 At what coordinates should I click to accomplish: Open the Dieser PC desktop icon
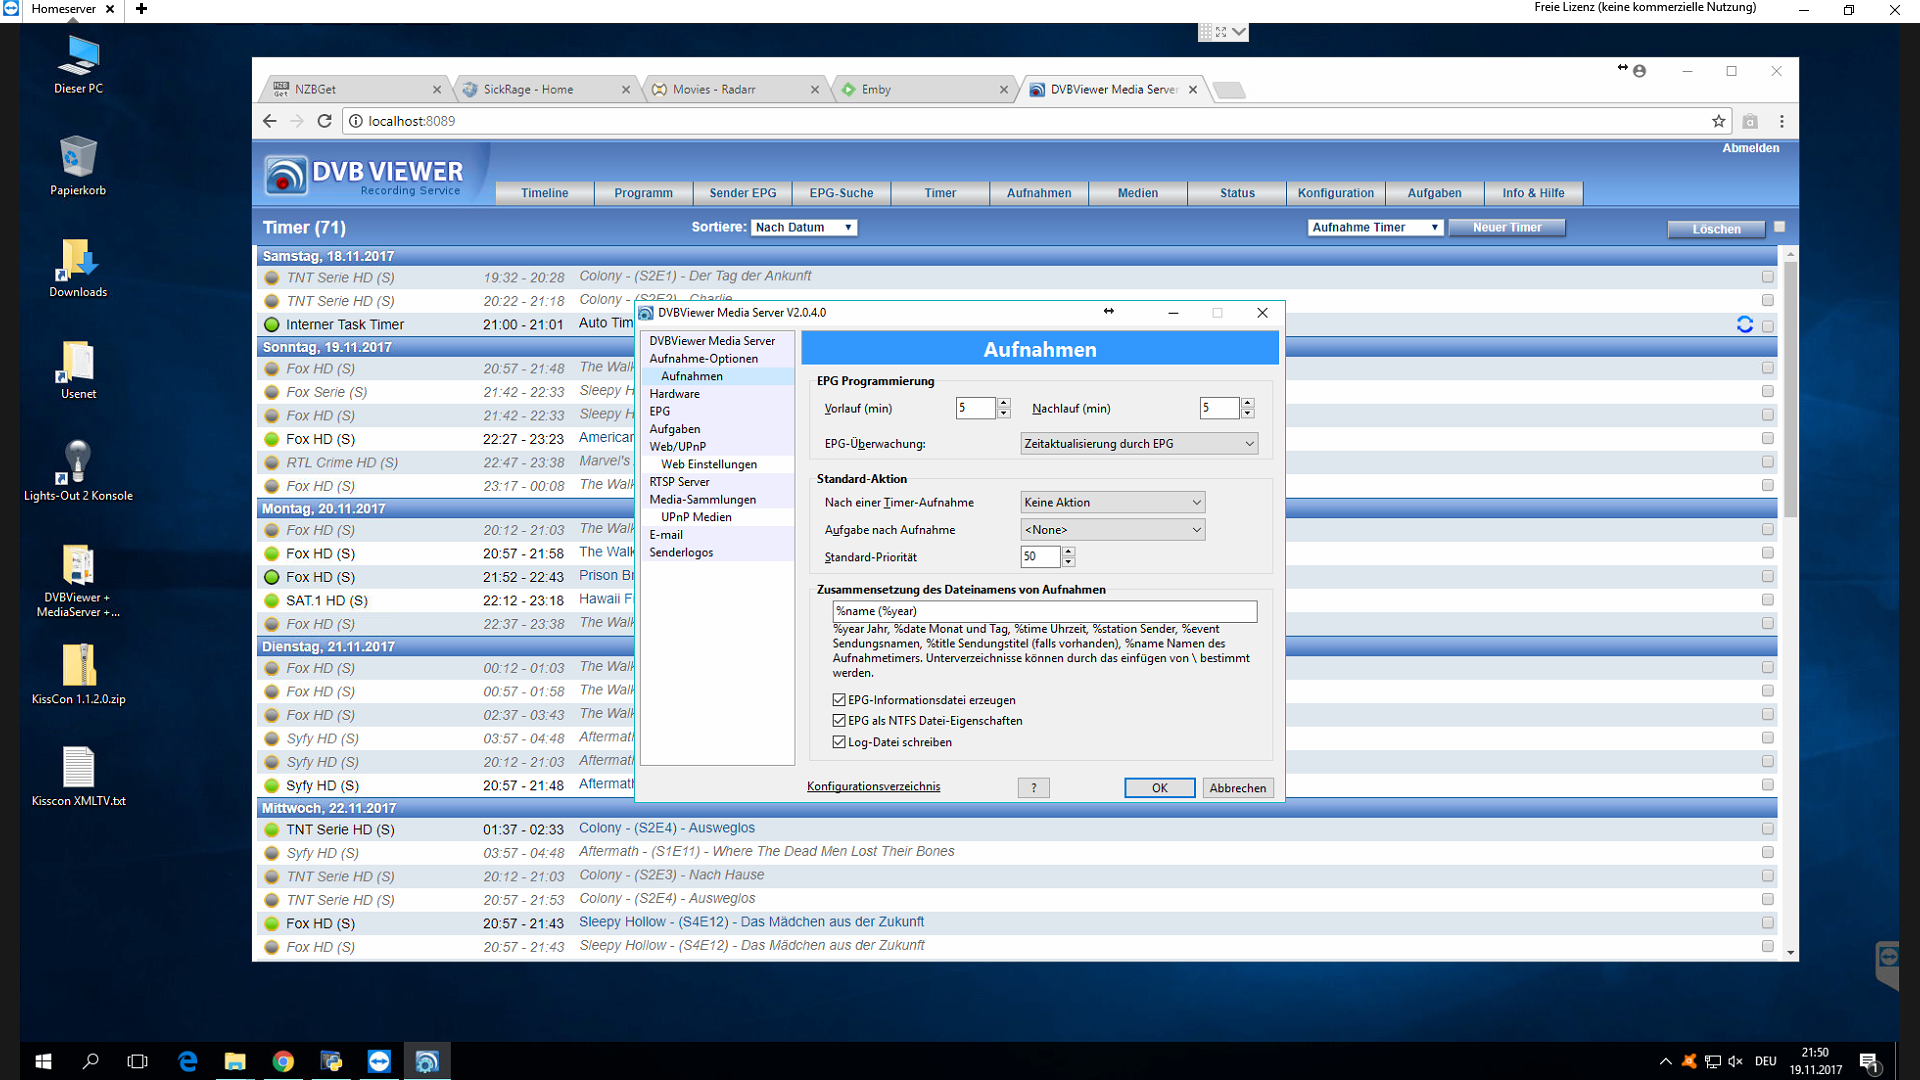pos(78,65)
